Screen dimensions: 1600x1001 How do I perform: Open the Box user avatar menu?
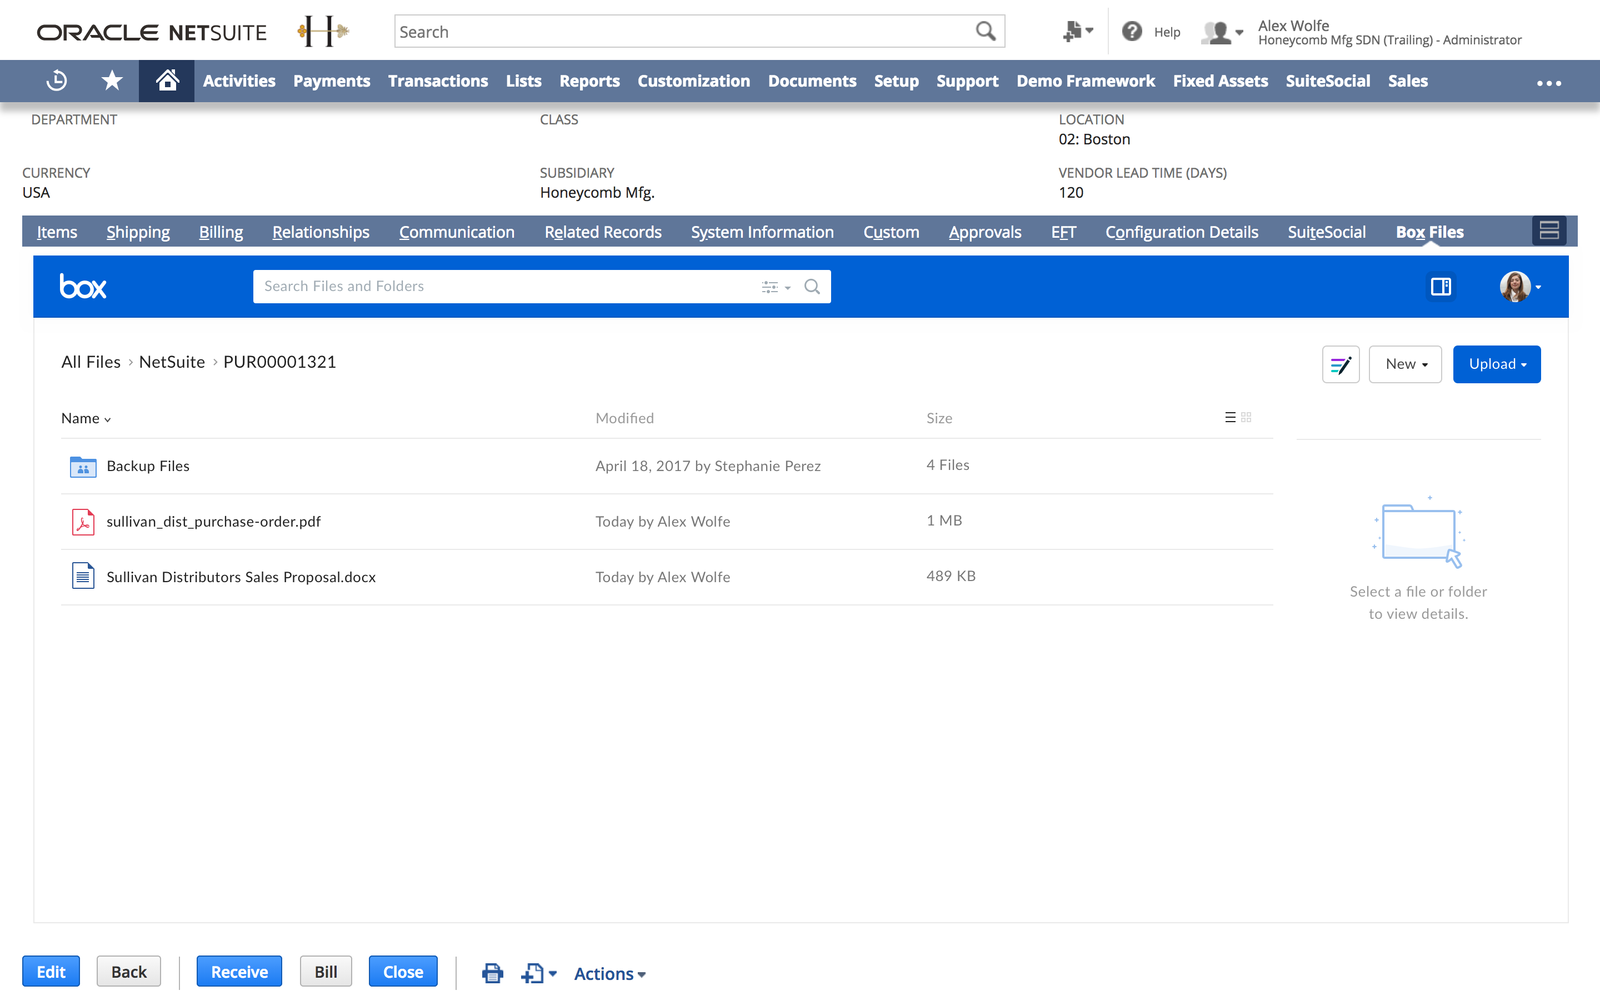[x=1520, y=287]
